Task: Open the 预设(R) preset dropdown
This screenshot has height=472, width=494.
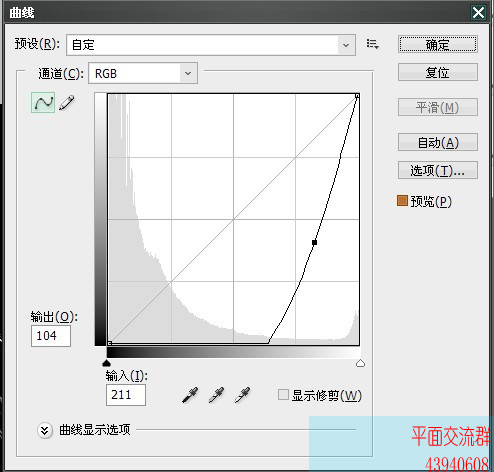Action: (211, 45)
